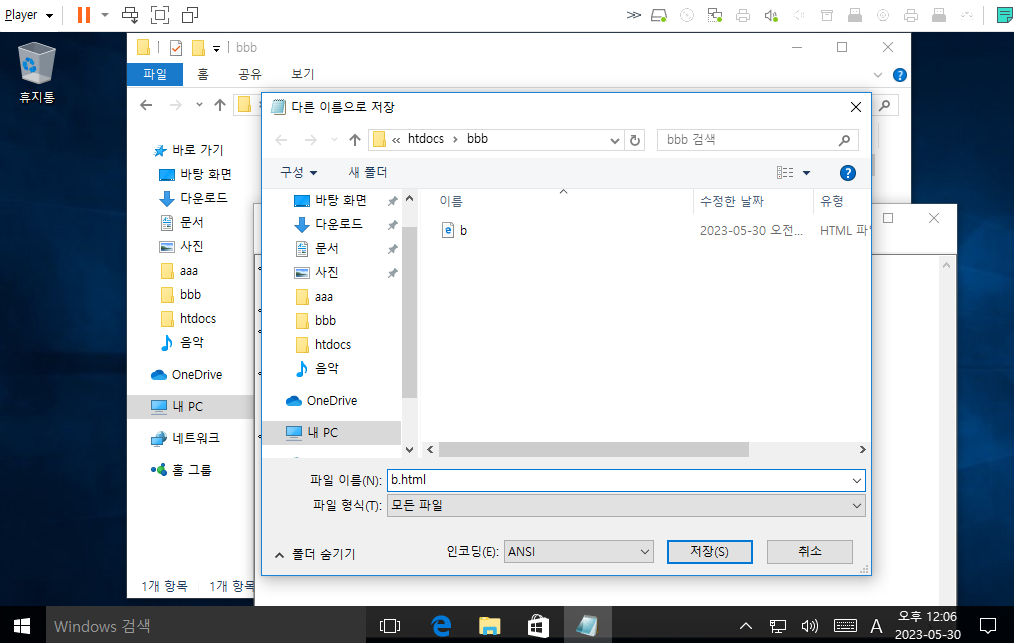The width and height of the screenshot is (1014, 643).
Task: Click the horizontal scrollbar in file list
Action: coord(593,450)
